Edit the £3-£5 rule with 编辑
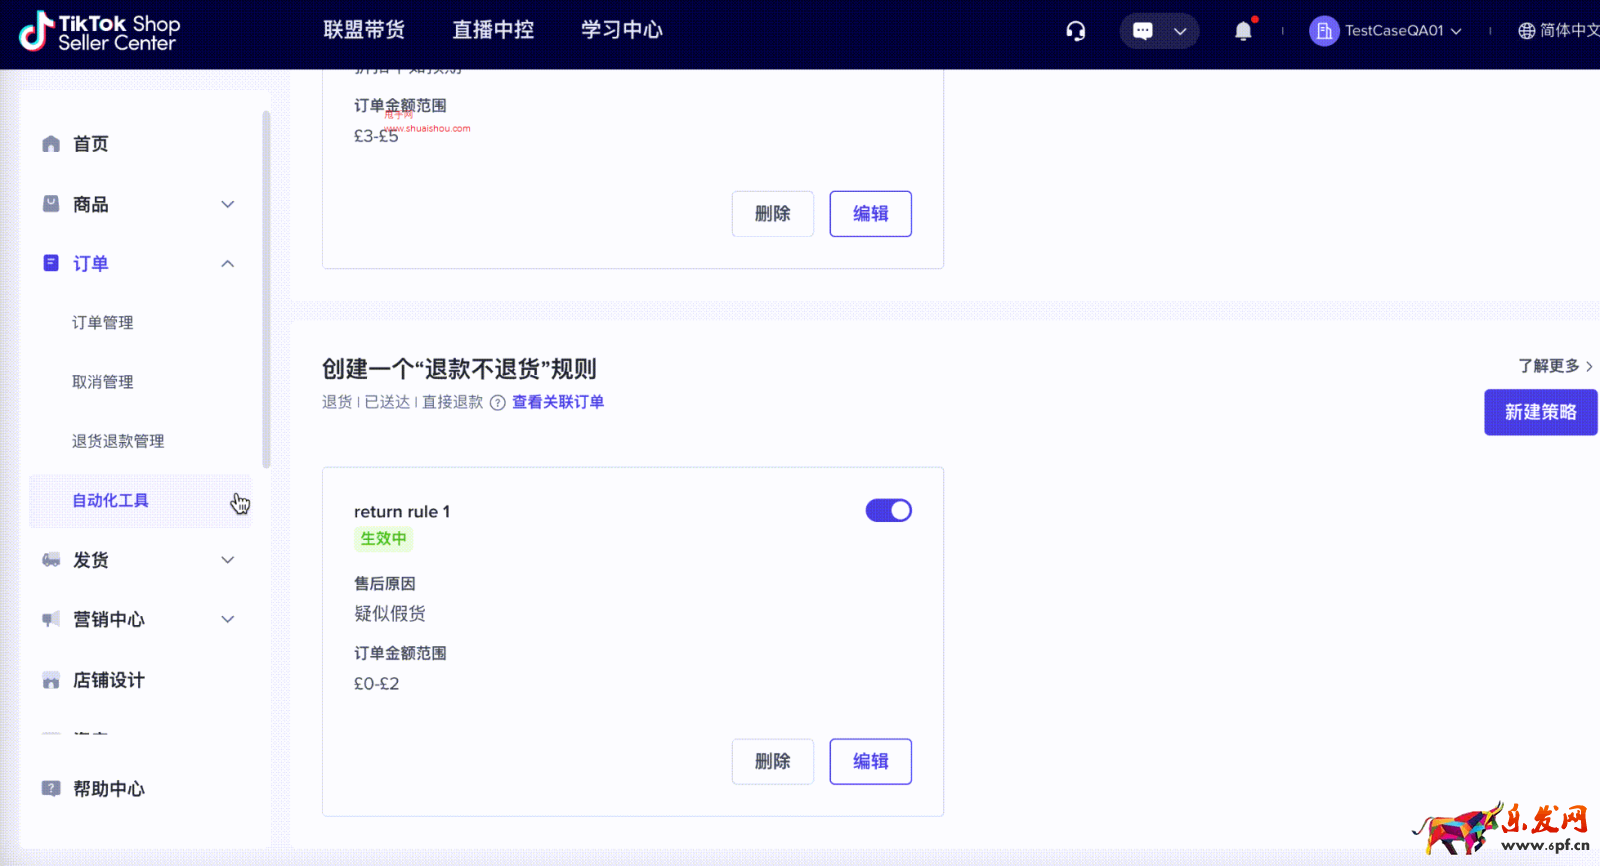Image resolution: width=1600 pixels, height=866 pixels. point(870,214)
